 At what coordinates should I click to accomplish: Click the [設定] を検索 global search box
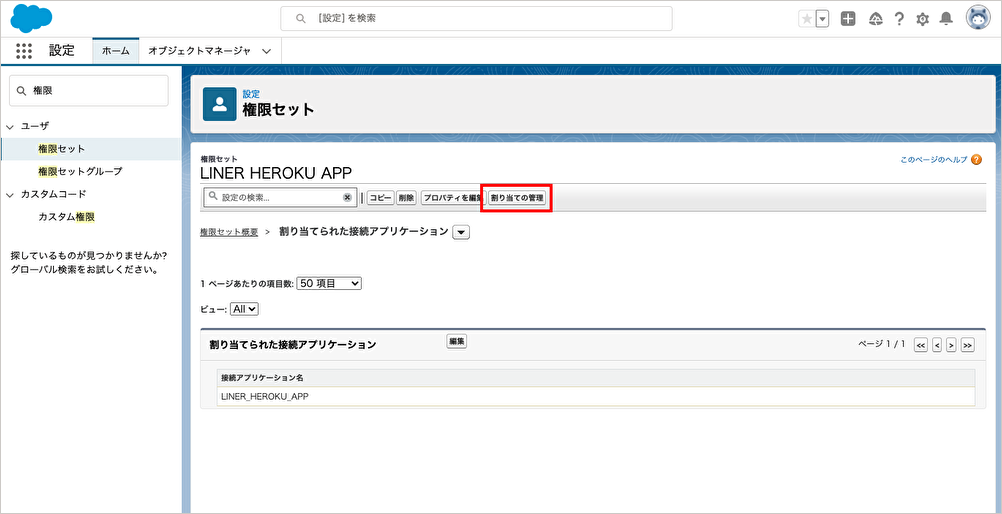click(x=476, y=19)
